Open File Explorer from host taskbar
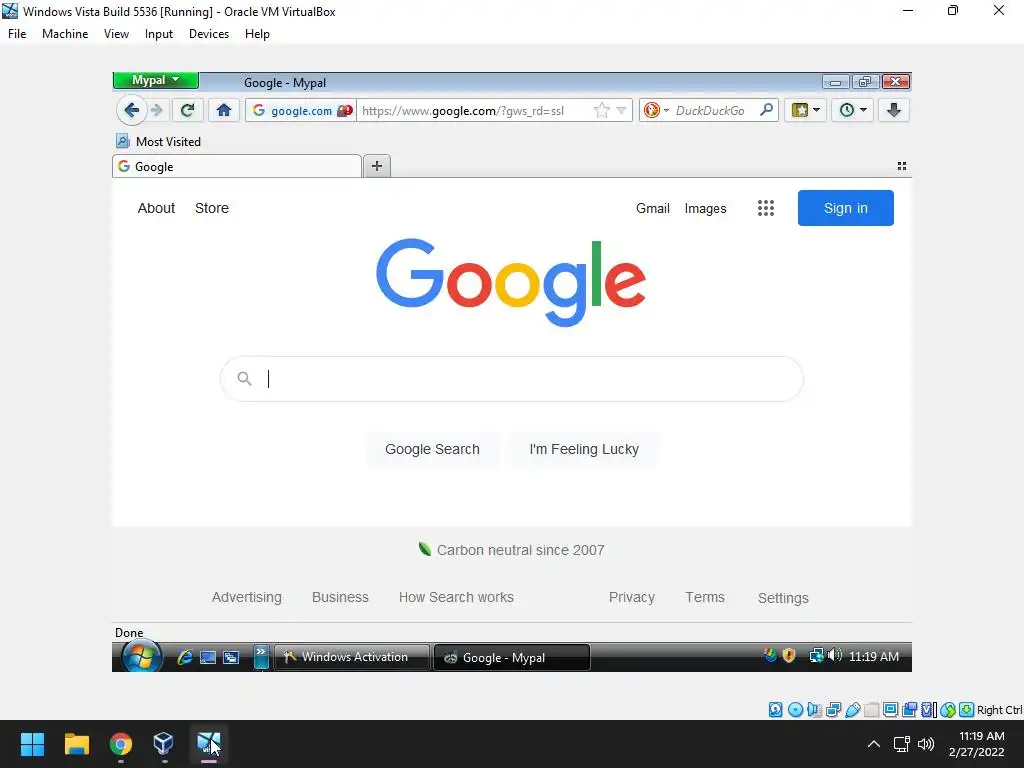Image resolution: width=1024 pixels, height=768 pixels. coord(76,744)
